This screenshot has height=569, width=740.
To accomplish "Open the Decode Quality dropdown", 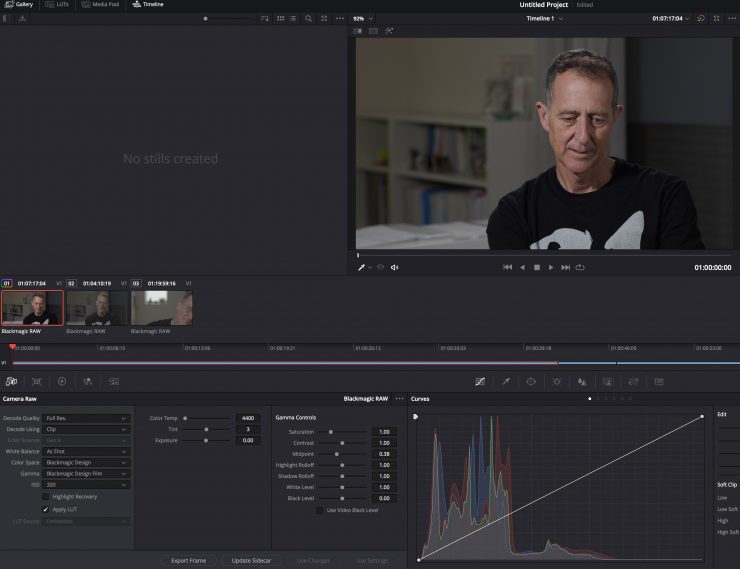I will pos(86,418).
